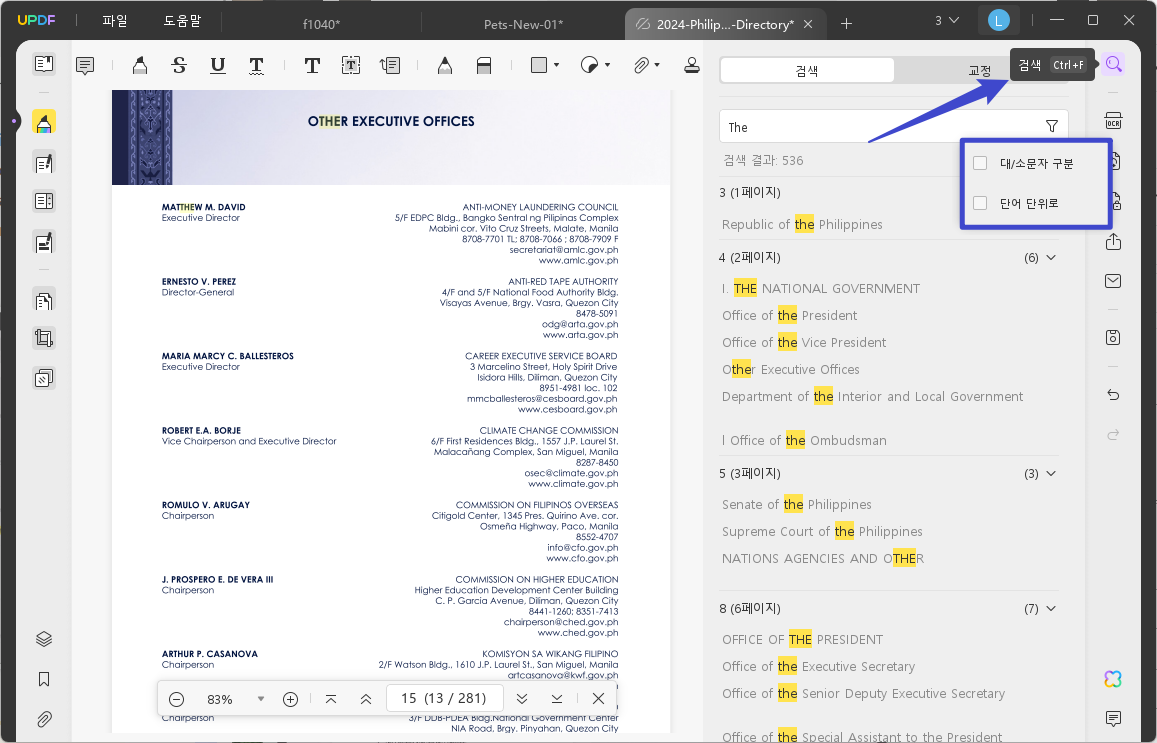The image size is (1157, 743).
Task: Switch to the Pets-New-01* tab
Action: click(523, 24)
